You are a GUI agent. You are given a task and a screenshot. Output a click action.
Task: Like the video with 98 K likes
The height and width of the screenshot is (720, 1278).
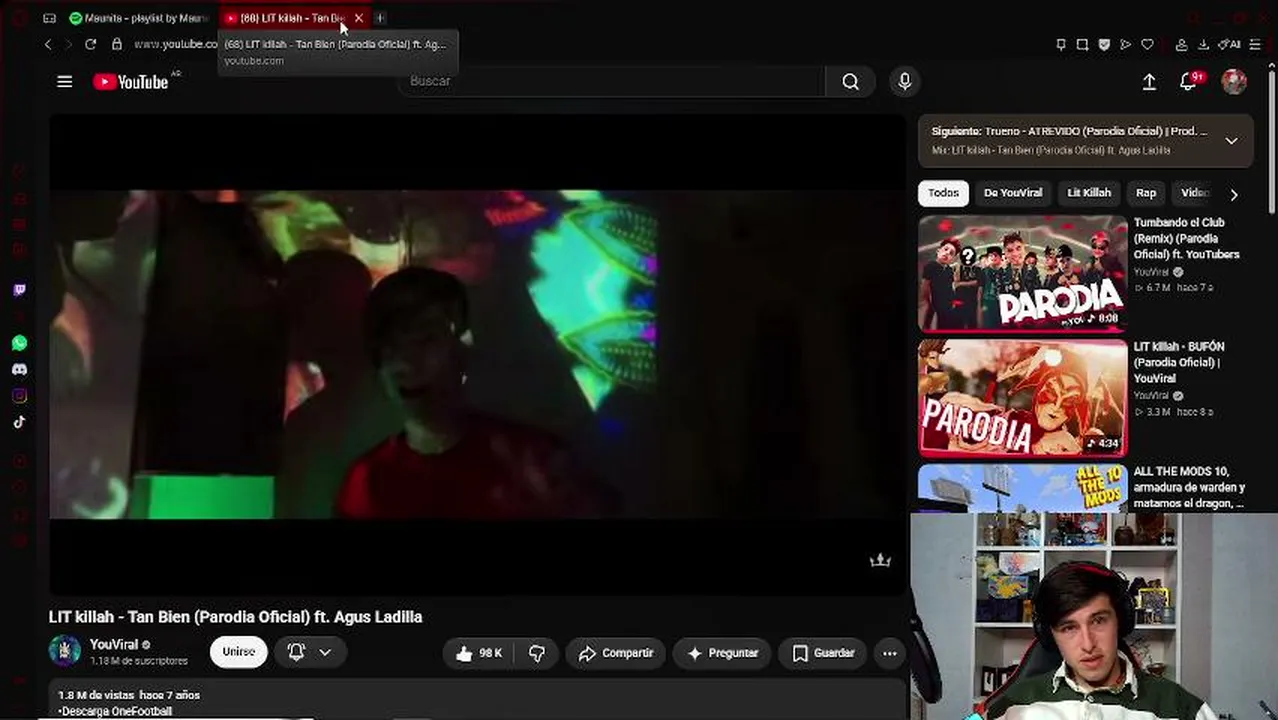(x=478, y=653)
